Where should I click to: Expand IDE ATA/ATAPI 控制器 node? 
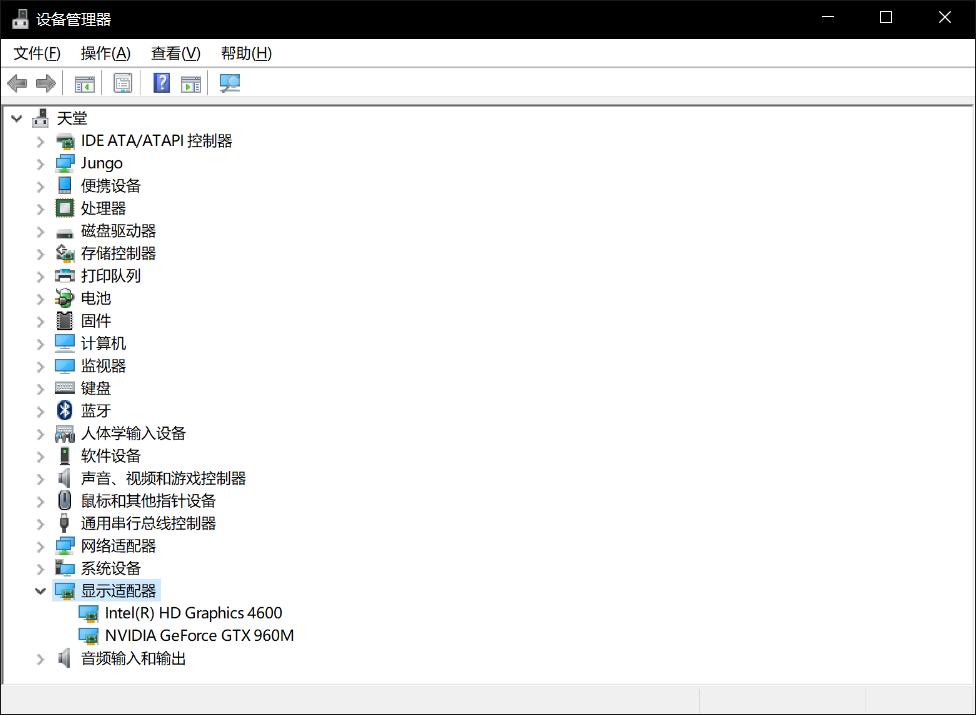pyautogui.click(x=40, y=141)
